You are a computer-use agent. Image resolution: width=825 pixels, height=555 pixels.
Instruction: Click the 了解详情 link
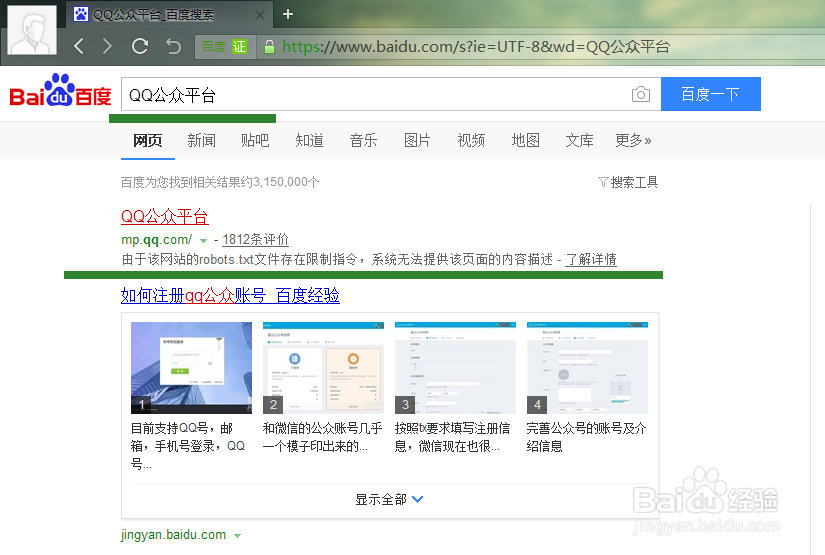pyautogui.click(x=591, y=259)
